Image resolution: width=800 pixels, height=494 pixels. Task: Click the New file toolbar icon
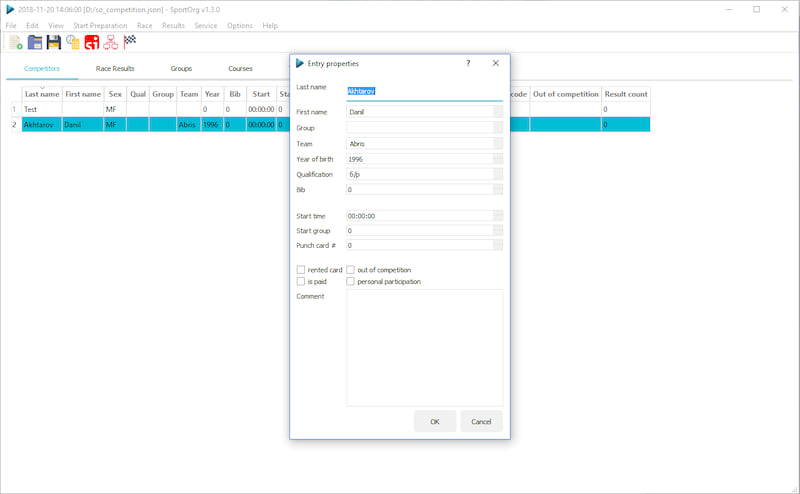pyautogui.click(x=16, y=42)
